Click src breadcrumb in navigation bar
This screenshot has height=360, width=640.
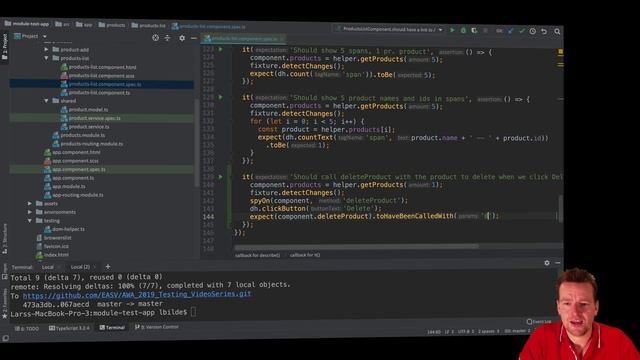[62, 24]
